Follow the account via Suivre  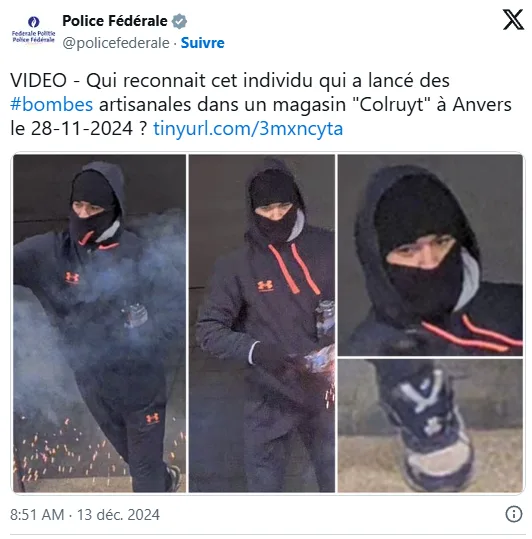202,43
